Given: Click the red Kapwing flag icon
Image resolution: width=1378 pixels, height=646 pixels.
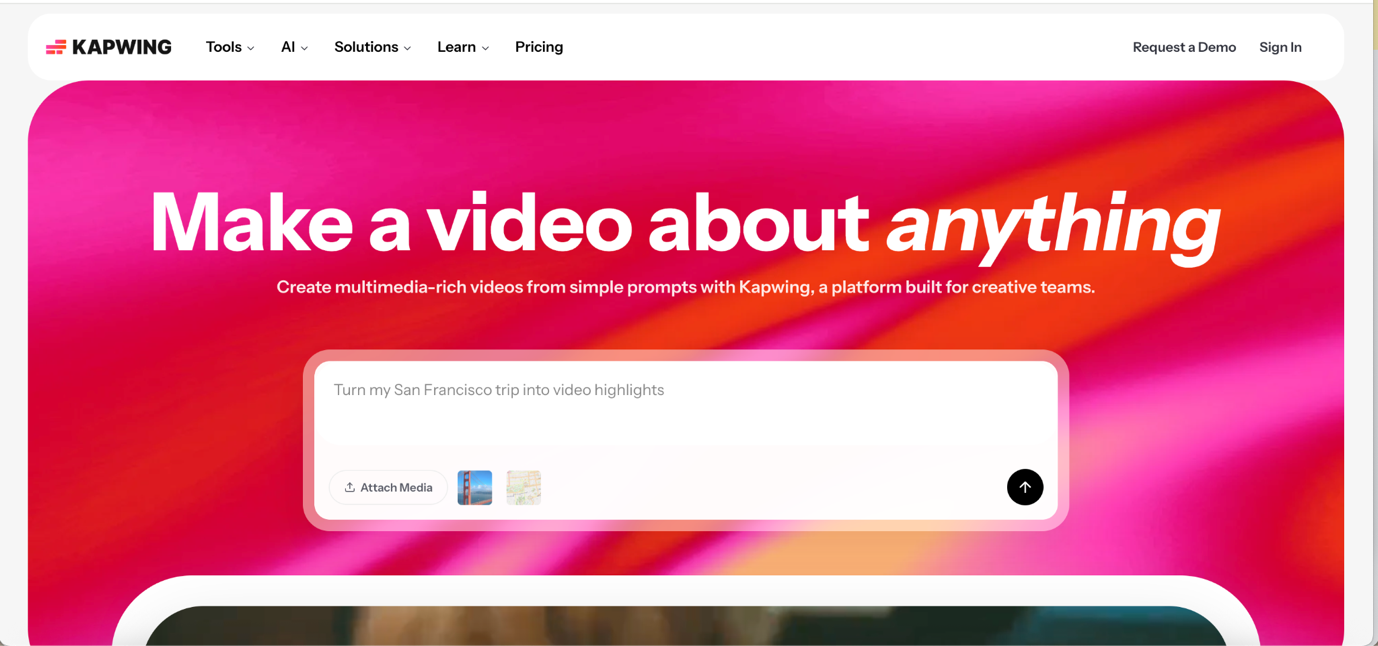Looking at the screenshot, I should pos(56,46).
